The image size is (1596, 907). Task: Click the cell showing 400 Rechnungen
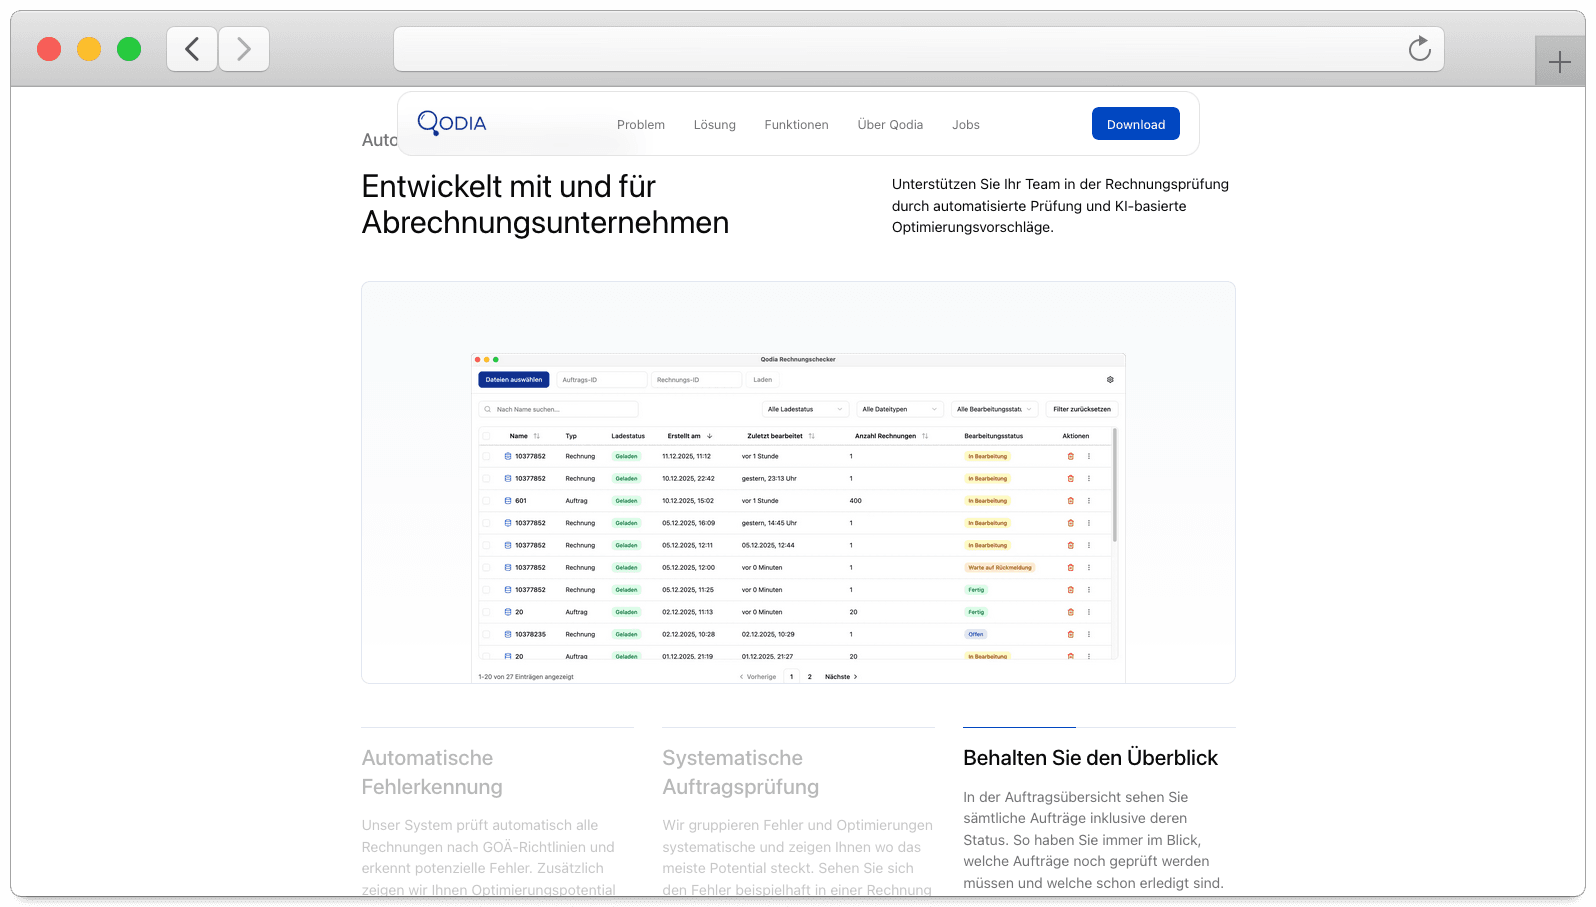(x=856, y=501)
